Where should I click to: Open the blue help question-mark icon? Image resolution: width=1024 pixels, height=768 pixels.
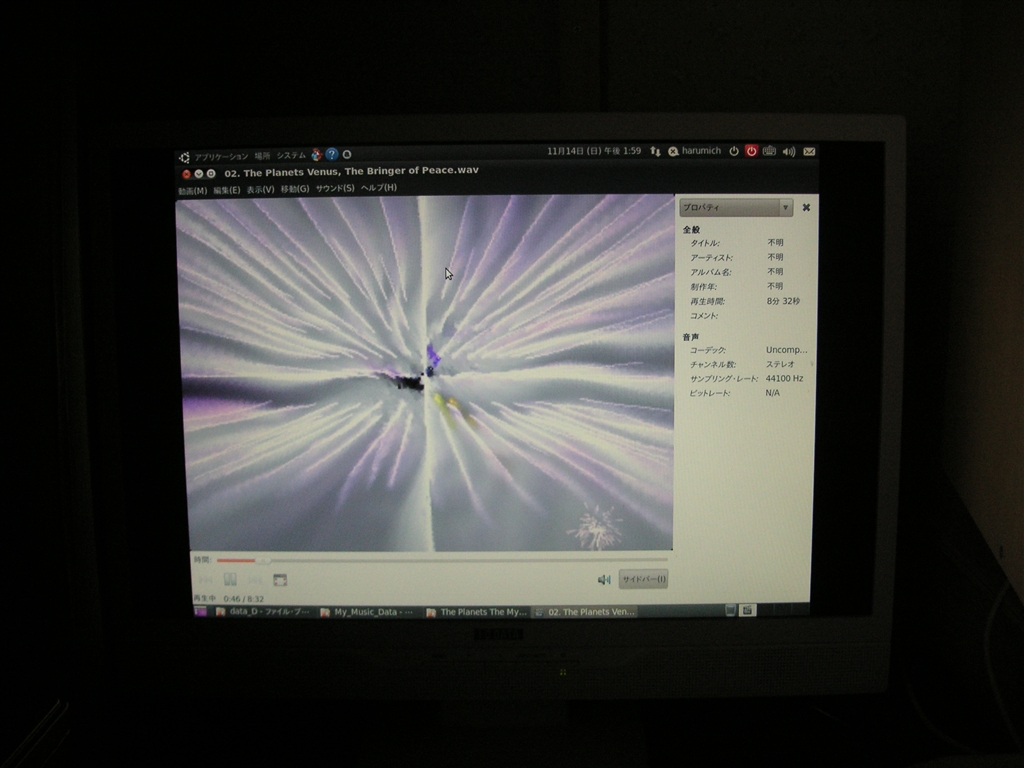[x=332, y=154]
